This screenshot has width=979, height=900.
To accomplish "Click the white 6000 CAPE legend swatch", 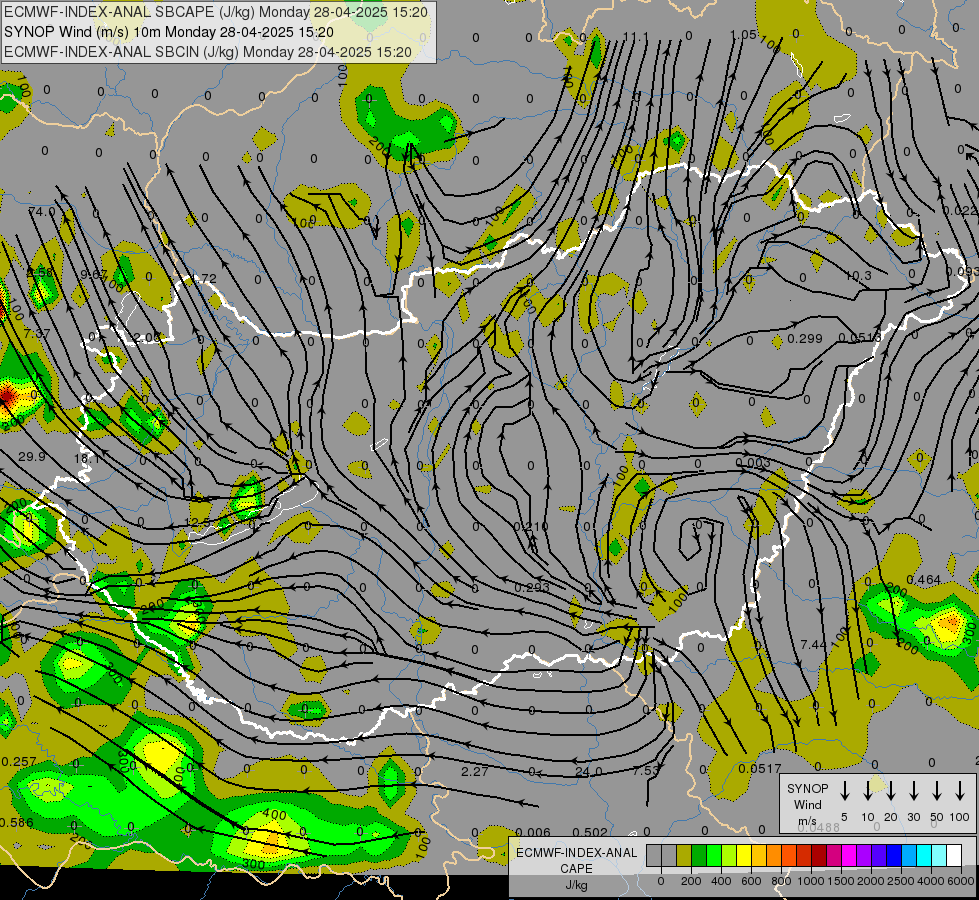I will point(954,855).
